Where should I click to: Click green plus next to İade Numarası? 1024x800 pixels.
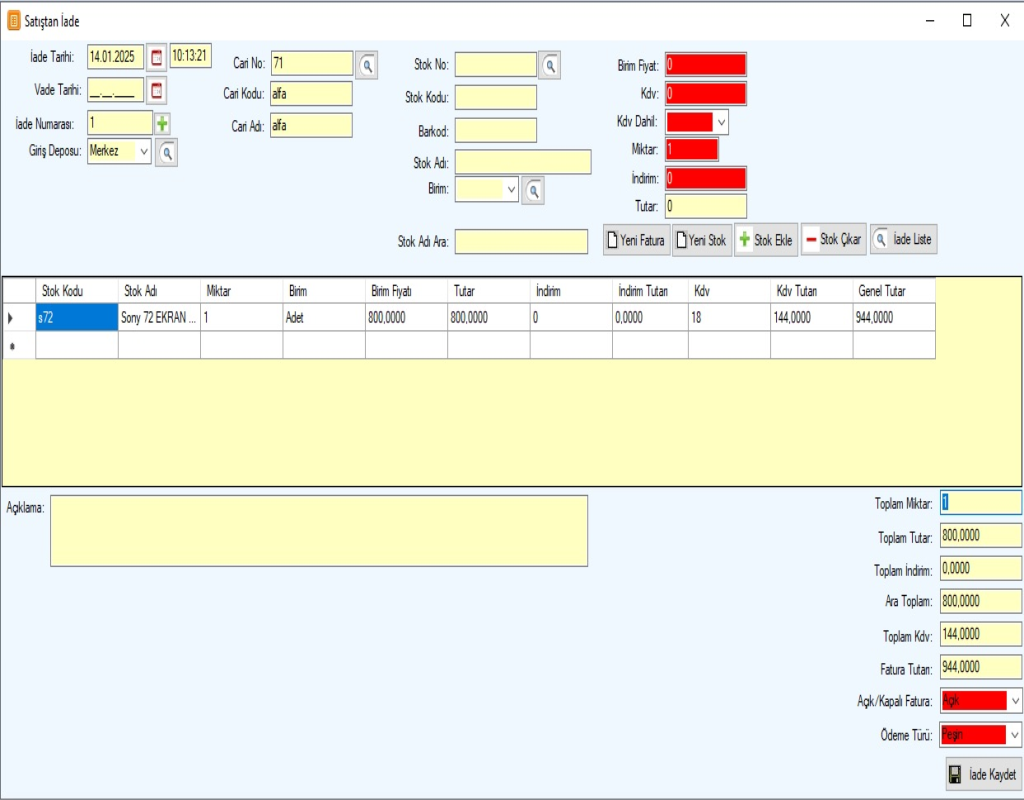pos(162,124)
